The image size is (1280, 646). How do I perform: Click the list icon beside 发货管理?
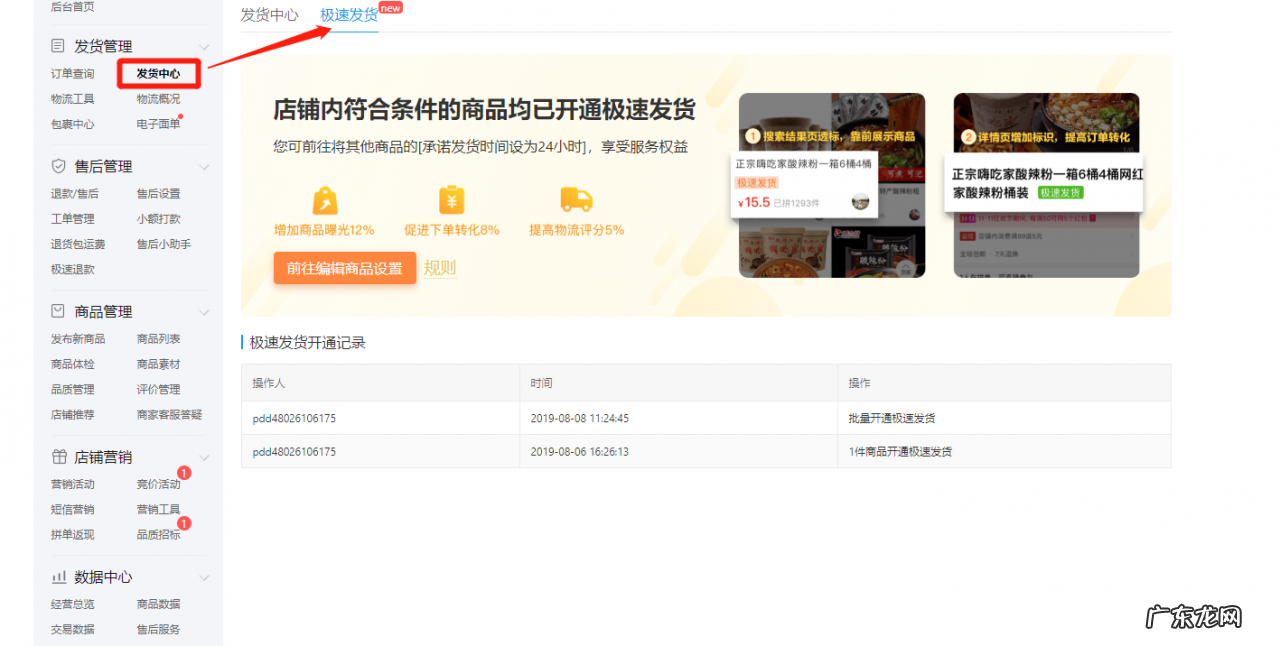58,45
